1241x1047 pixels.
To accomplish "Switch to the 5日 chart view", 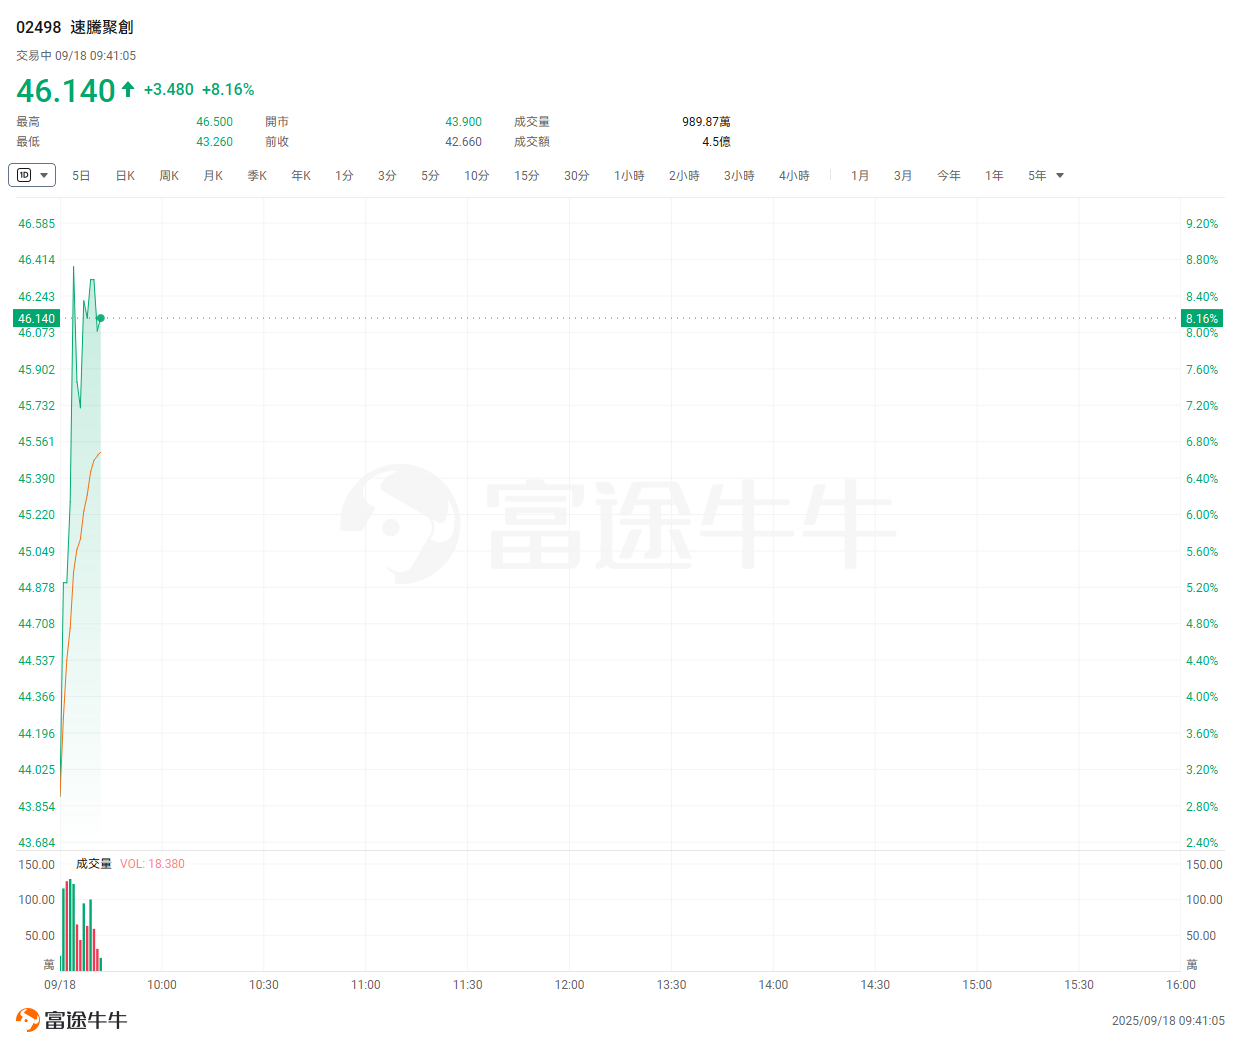I will pyautogui.click(x=81, y=176).
